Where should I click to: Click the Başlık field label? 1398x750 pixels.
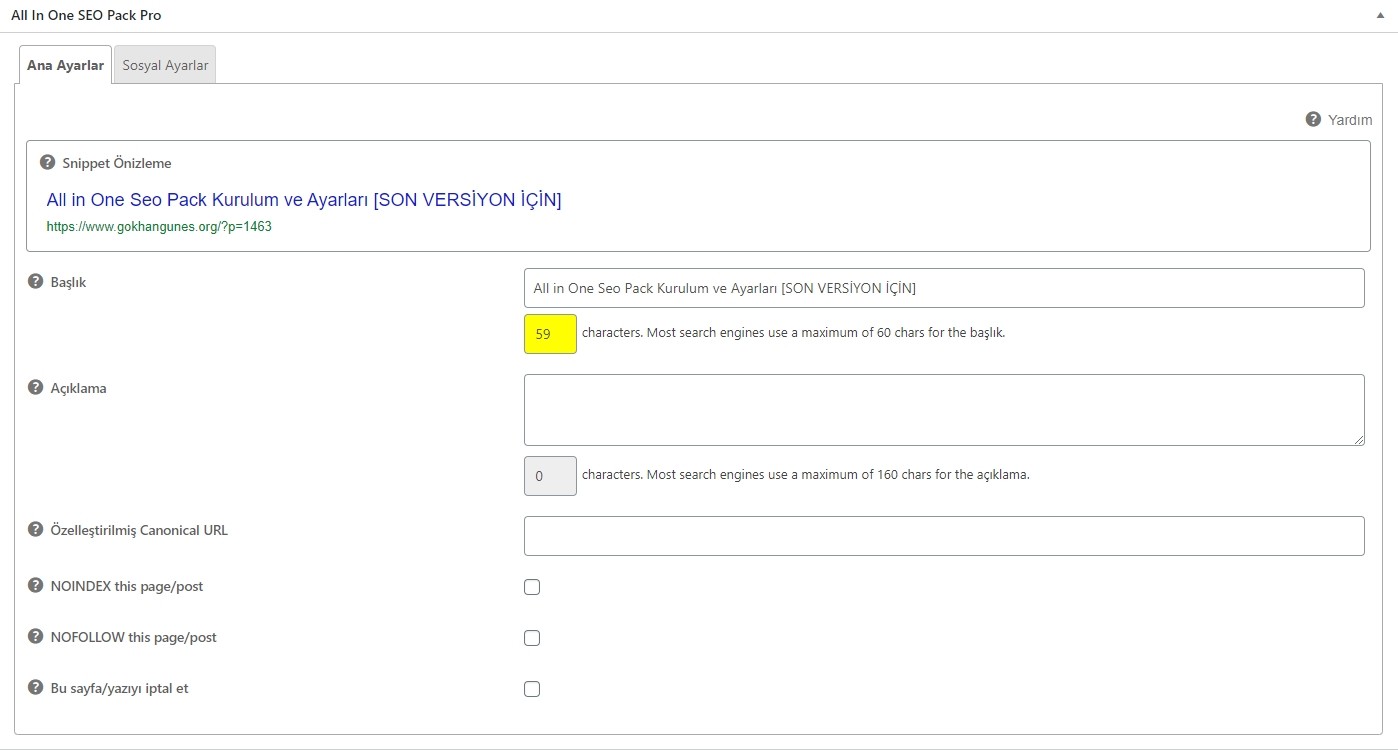(x=68, y=282)
